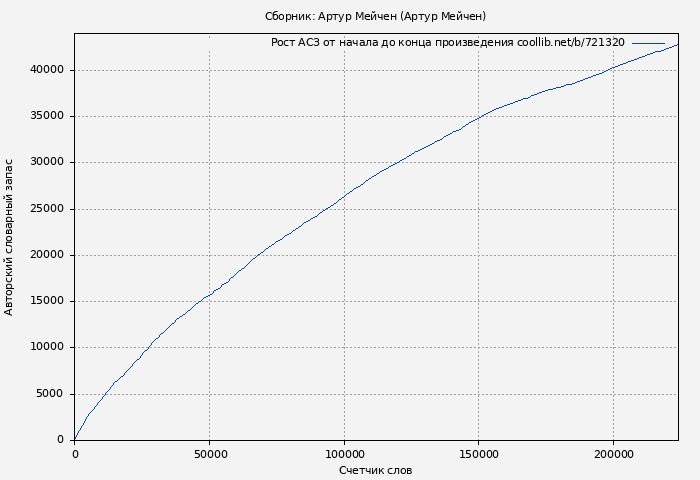Select the x-axis label 'Счетчик слов'
Screen dimensions: 700x480
375,470
